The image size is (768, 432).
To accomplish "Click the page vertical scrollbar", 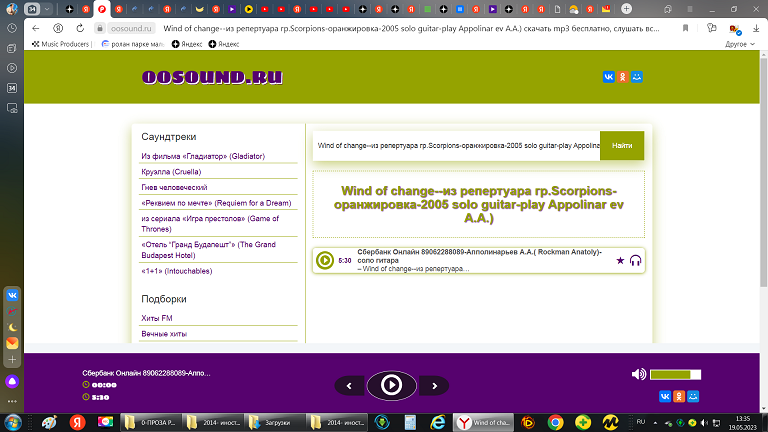I will pyautogui.click(x=764, y=171).
